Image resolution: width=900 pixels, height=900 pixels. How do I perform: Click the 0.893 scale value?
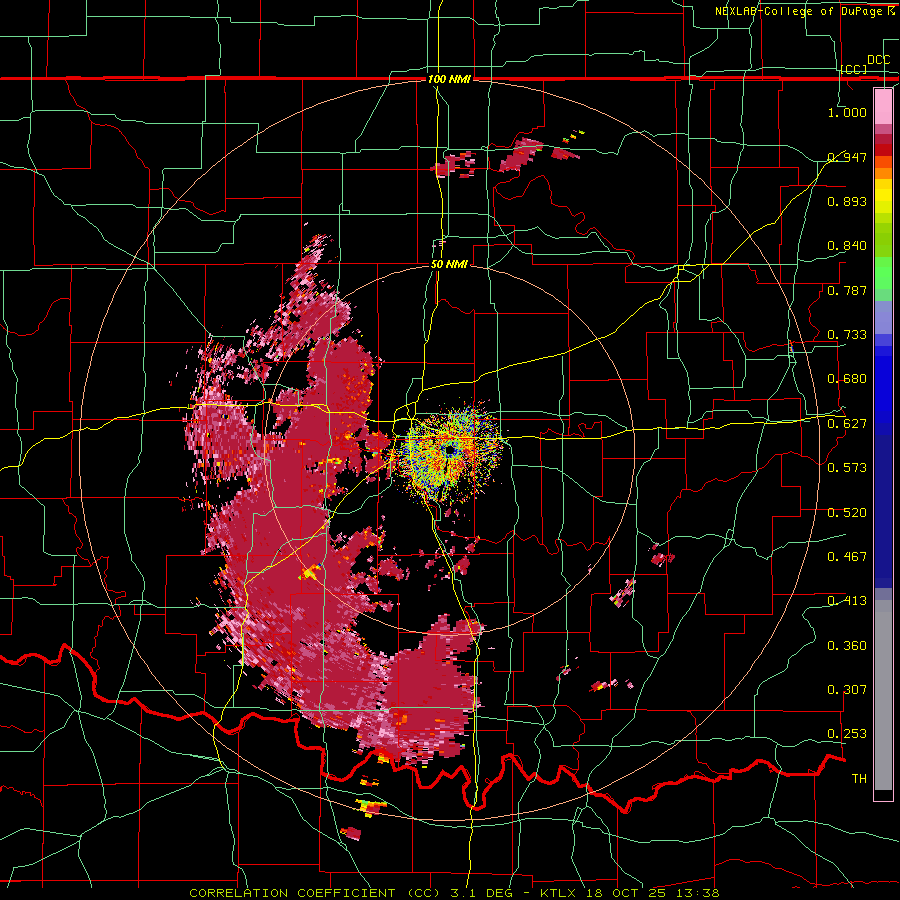[x=847, y=201]
